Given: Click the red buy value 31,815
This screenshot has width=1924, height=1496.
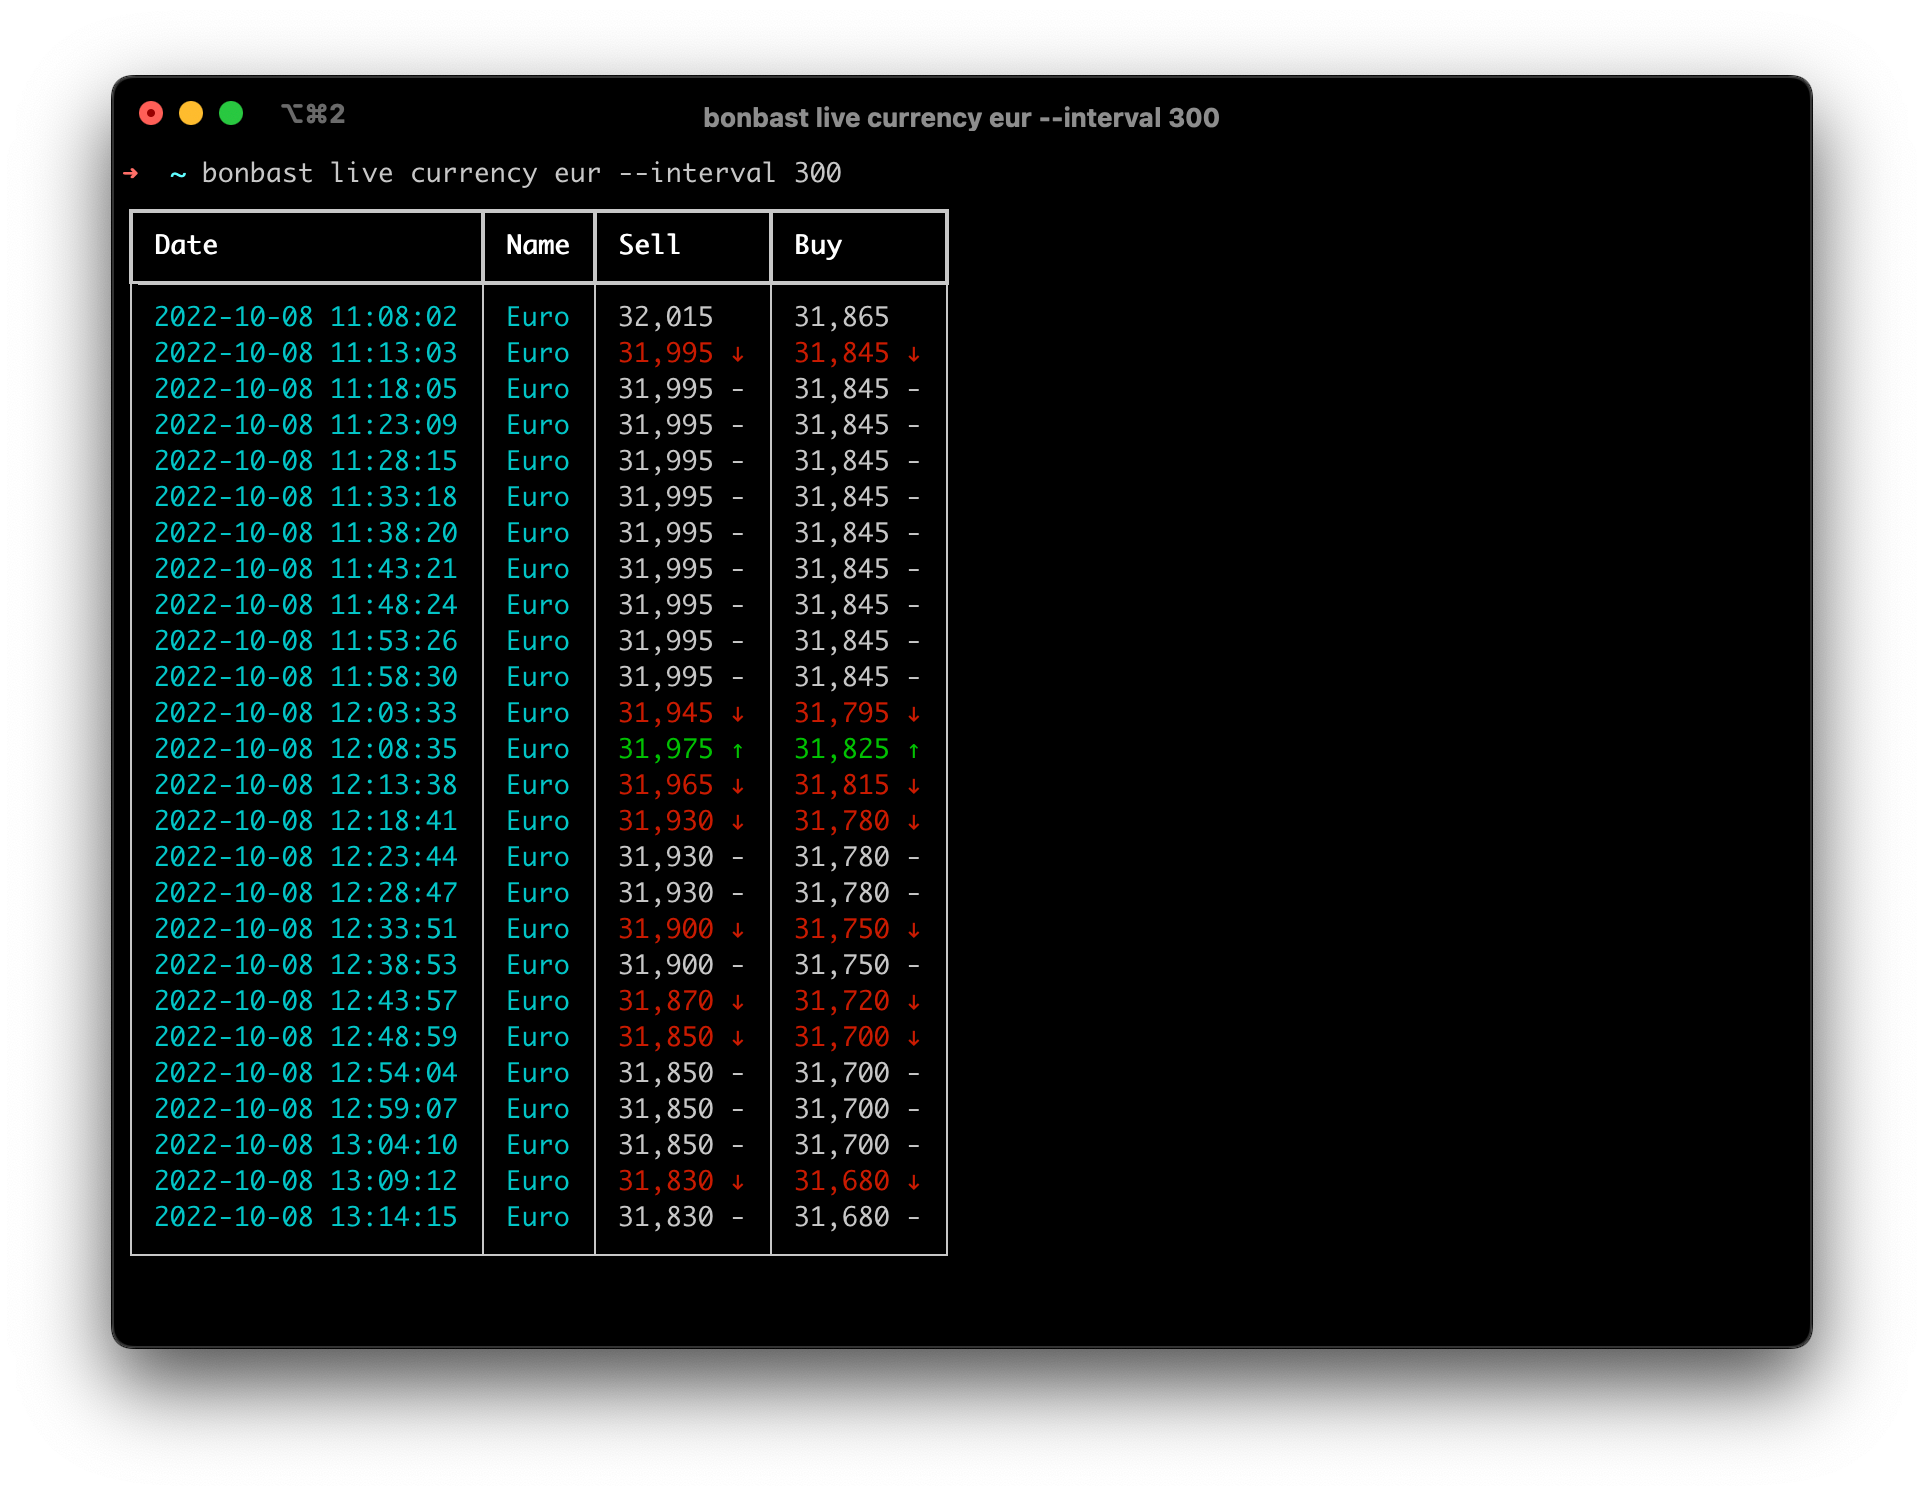Looking at the screenshot, I should pos(842,786).
